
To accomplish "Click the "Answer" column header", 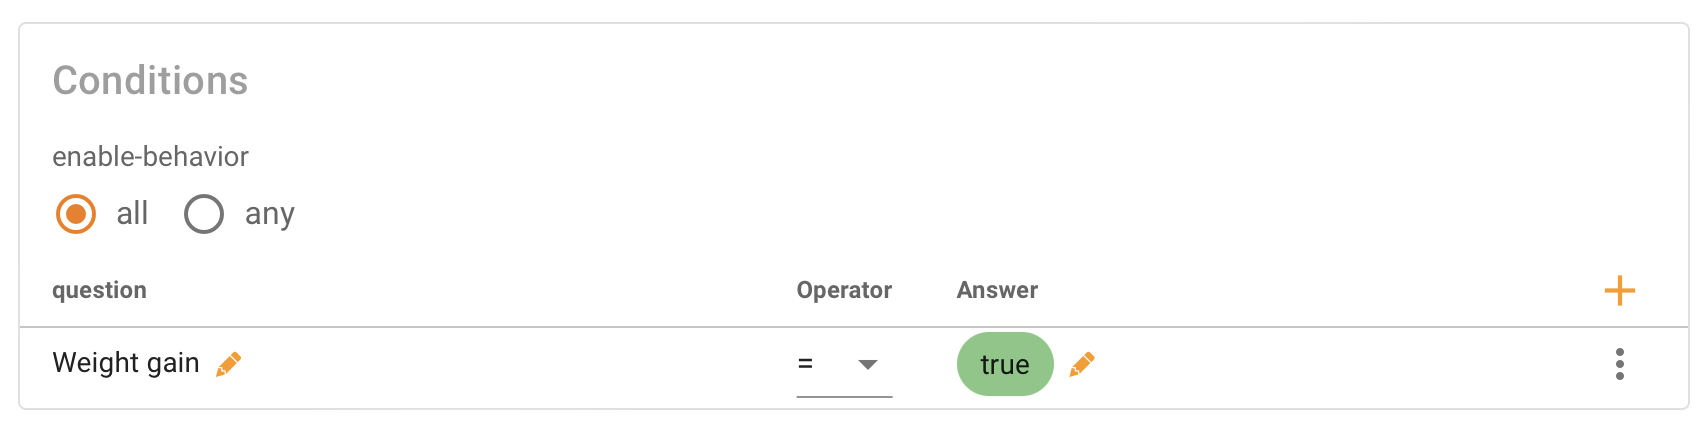I will [x=997, y=290].
